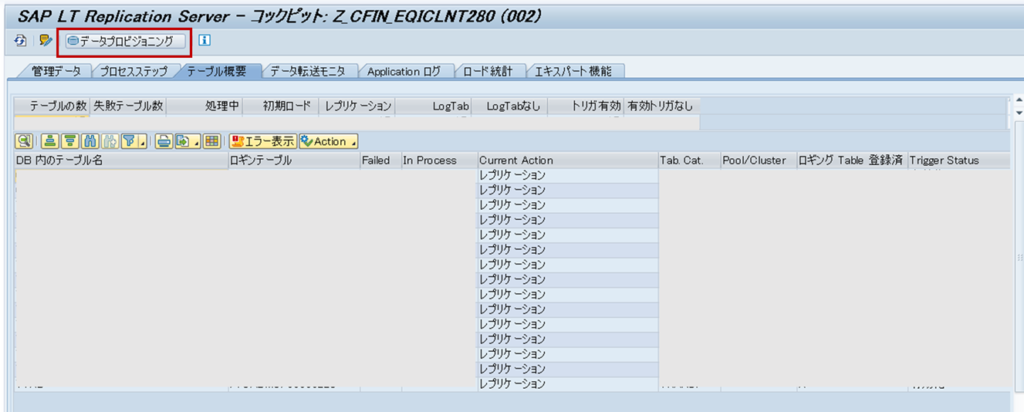The image size is (1024, 412).
Task: Click the refresh icon in the top toolbar
Action: (x=20, y=40)
